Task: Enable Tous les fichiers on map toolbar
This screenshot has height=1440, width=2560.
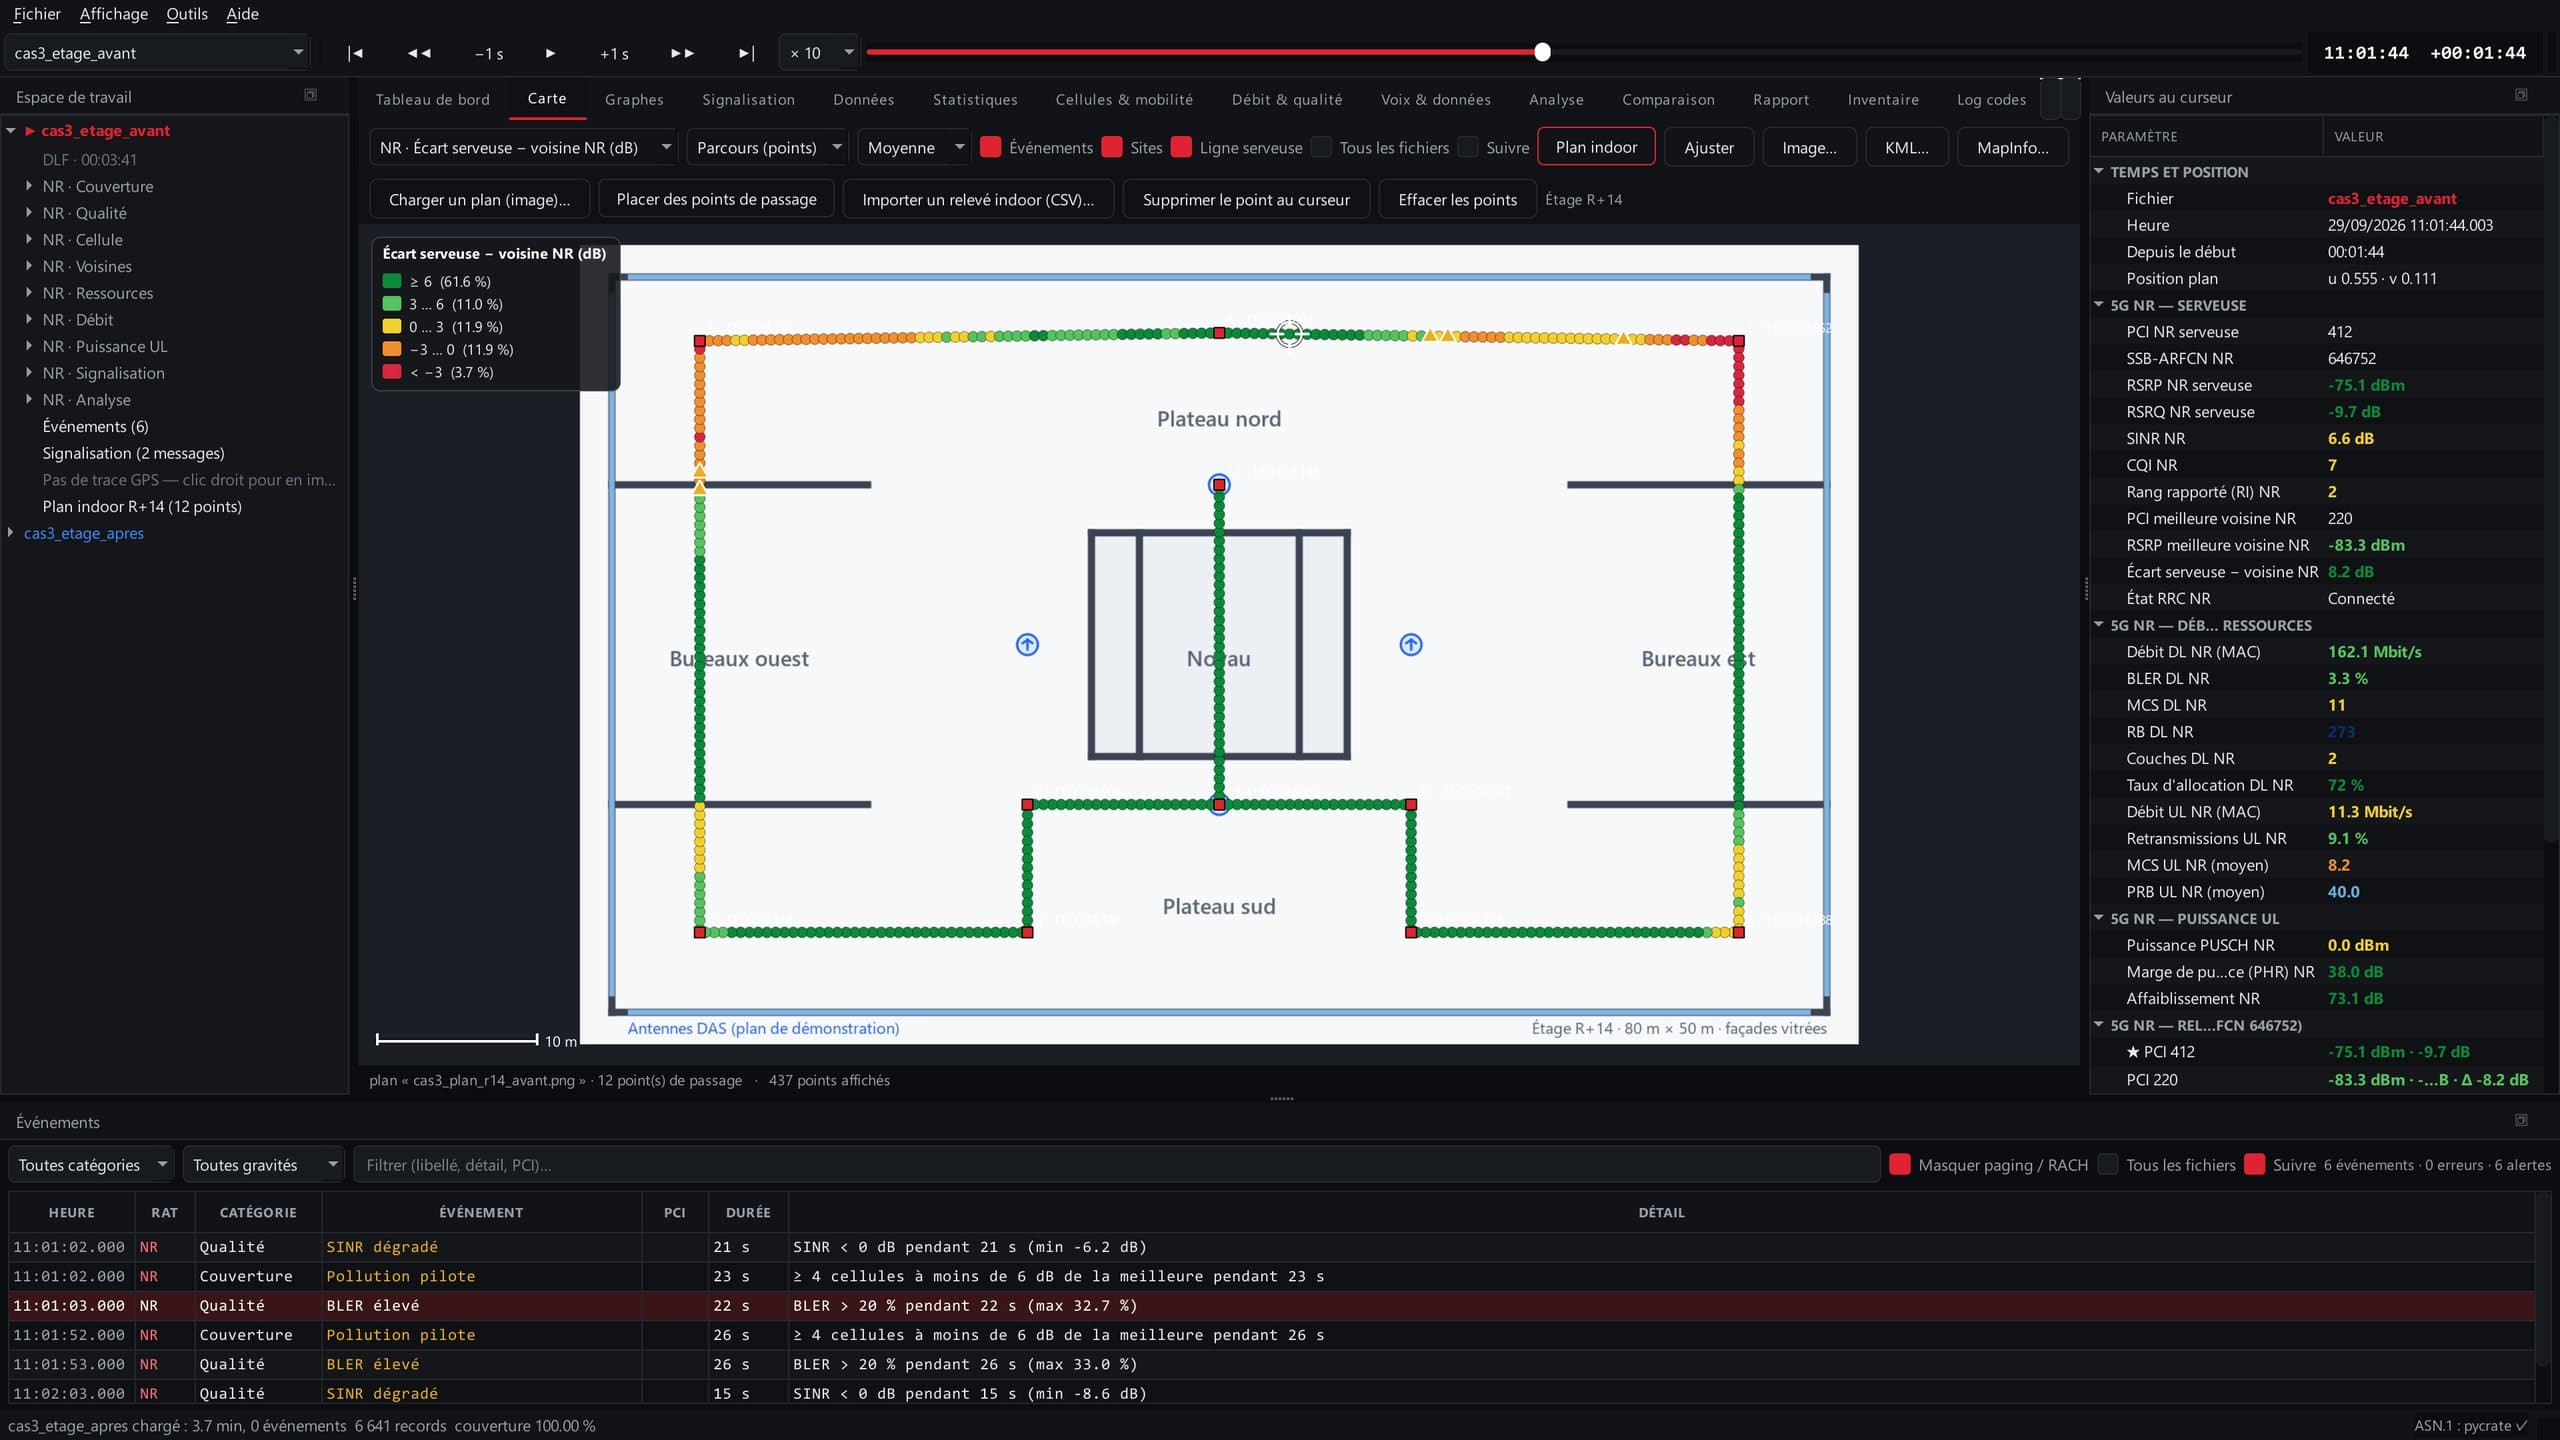Action: pyautogui.click(x=1321, y=147)
